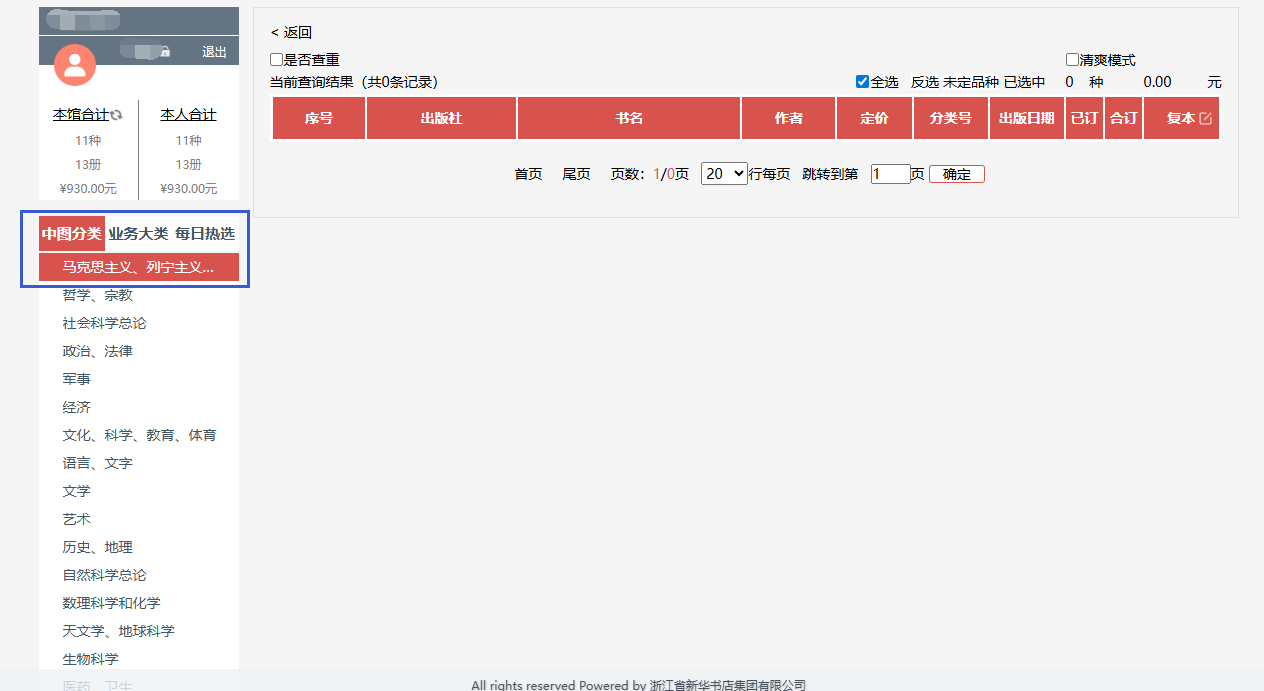The width and height of the screenshot is (1264, 691).
Task: Uncheck the 全选 checkbox
Action: (862, 82)
